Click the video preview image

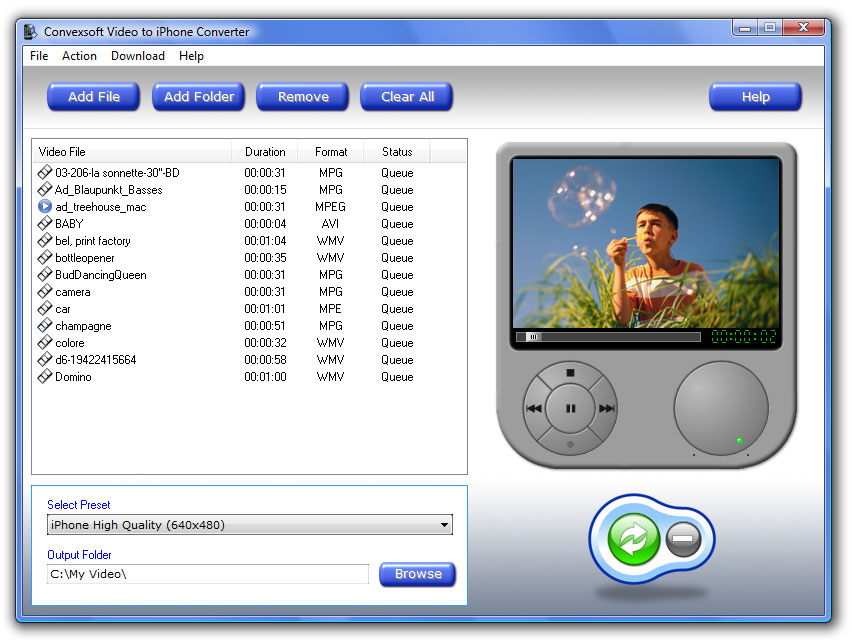point(646,243)
